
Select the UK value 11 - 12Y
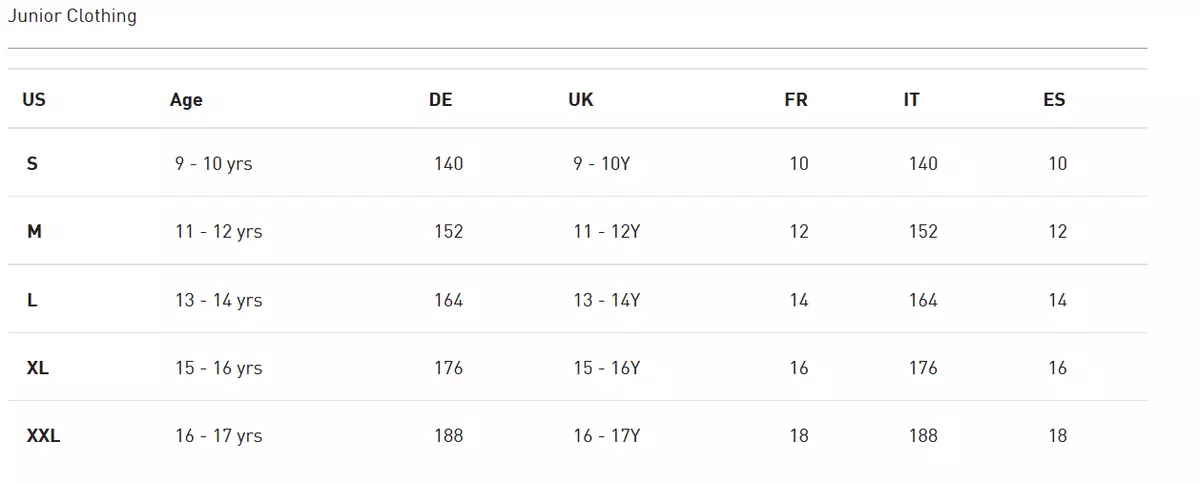pos(607,232)
